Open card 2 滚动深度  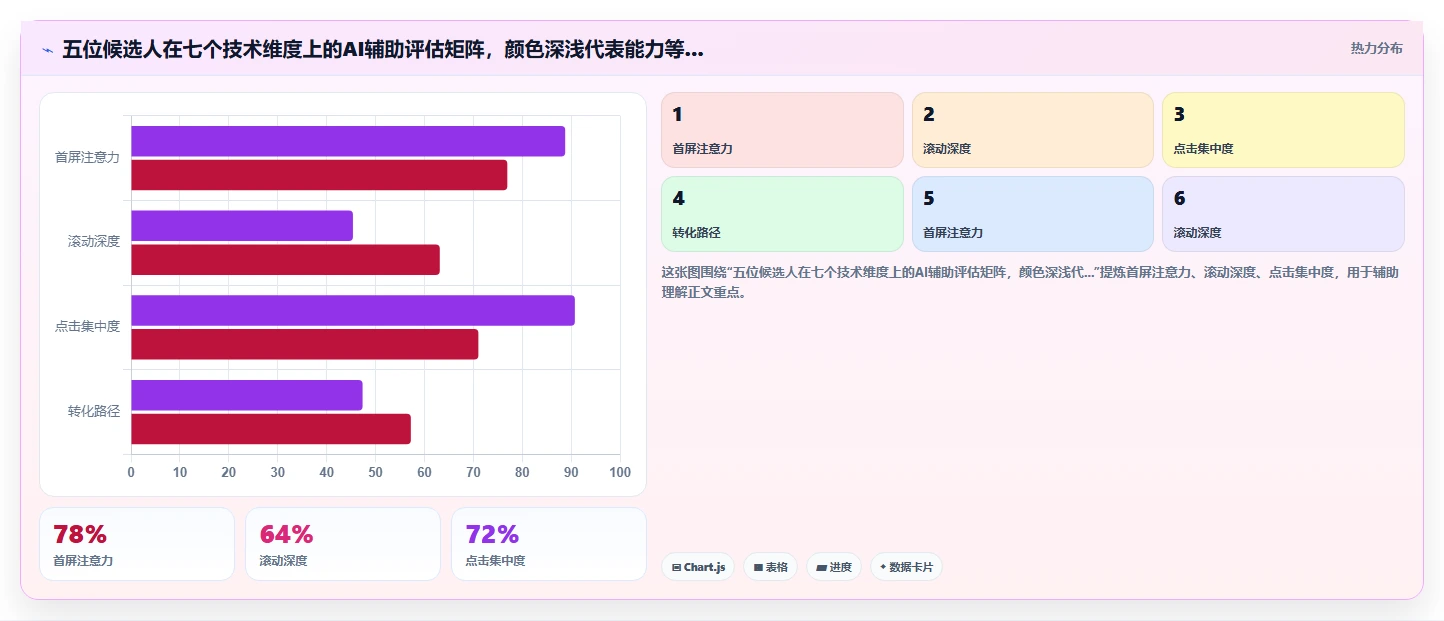click(x=1033, y=130)
